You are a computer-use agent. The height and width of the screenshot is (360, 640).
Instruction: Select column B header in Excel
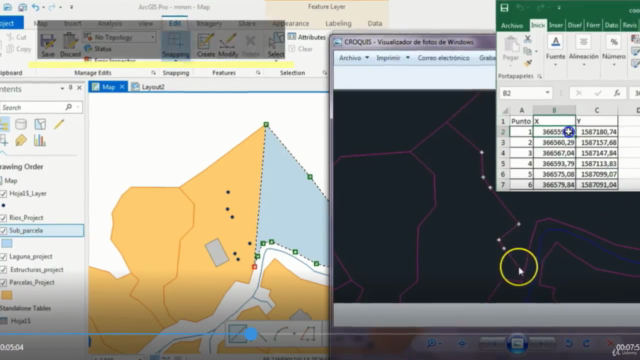[x=554, y=110]
